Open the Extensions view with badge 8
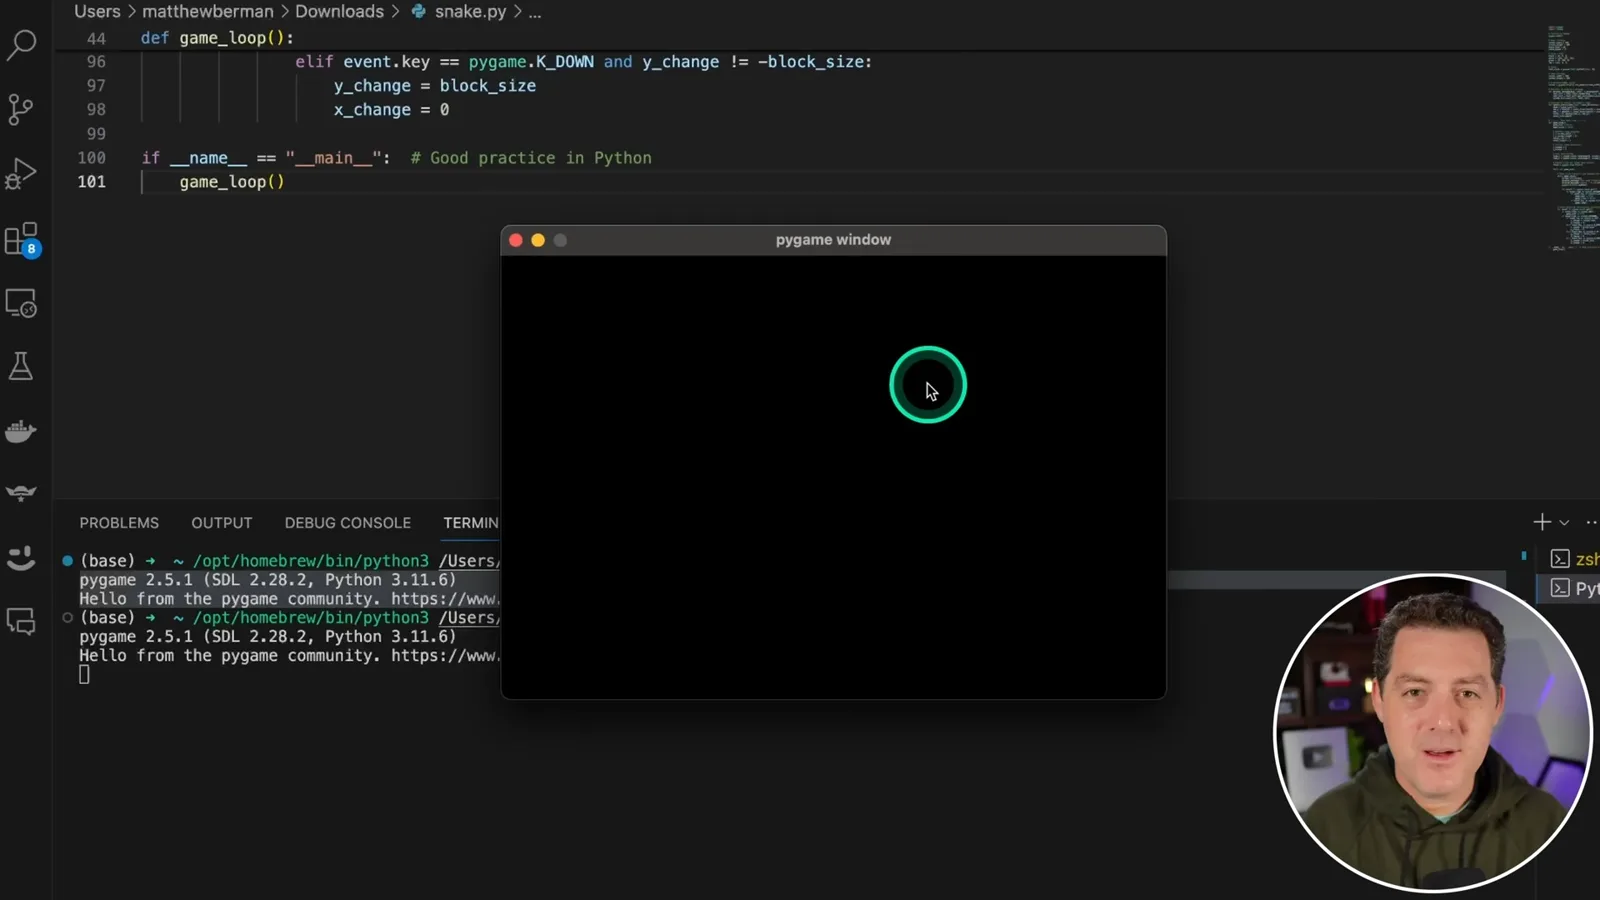Viewport: 1600px width, 900px height. point(21,240)
